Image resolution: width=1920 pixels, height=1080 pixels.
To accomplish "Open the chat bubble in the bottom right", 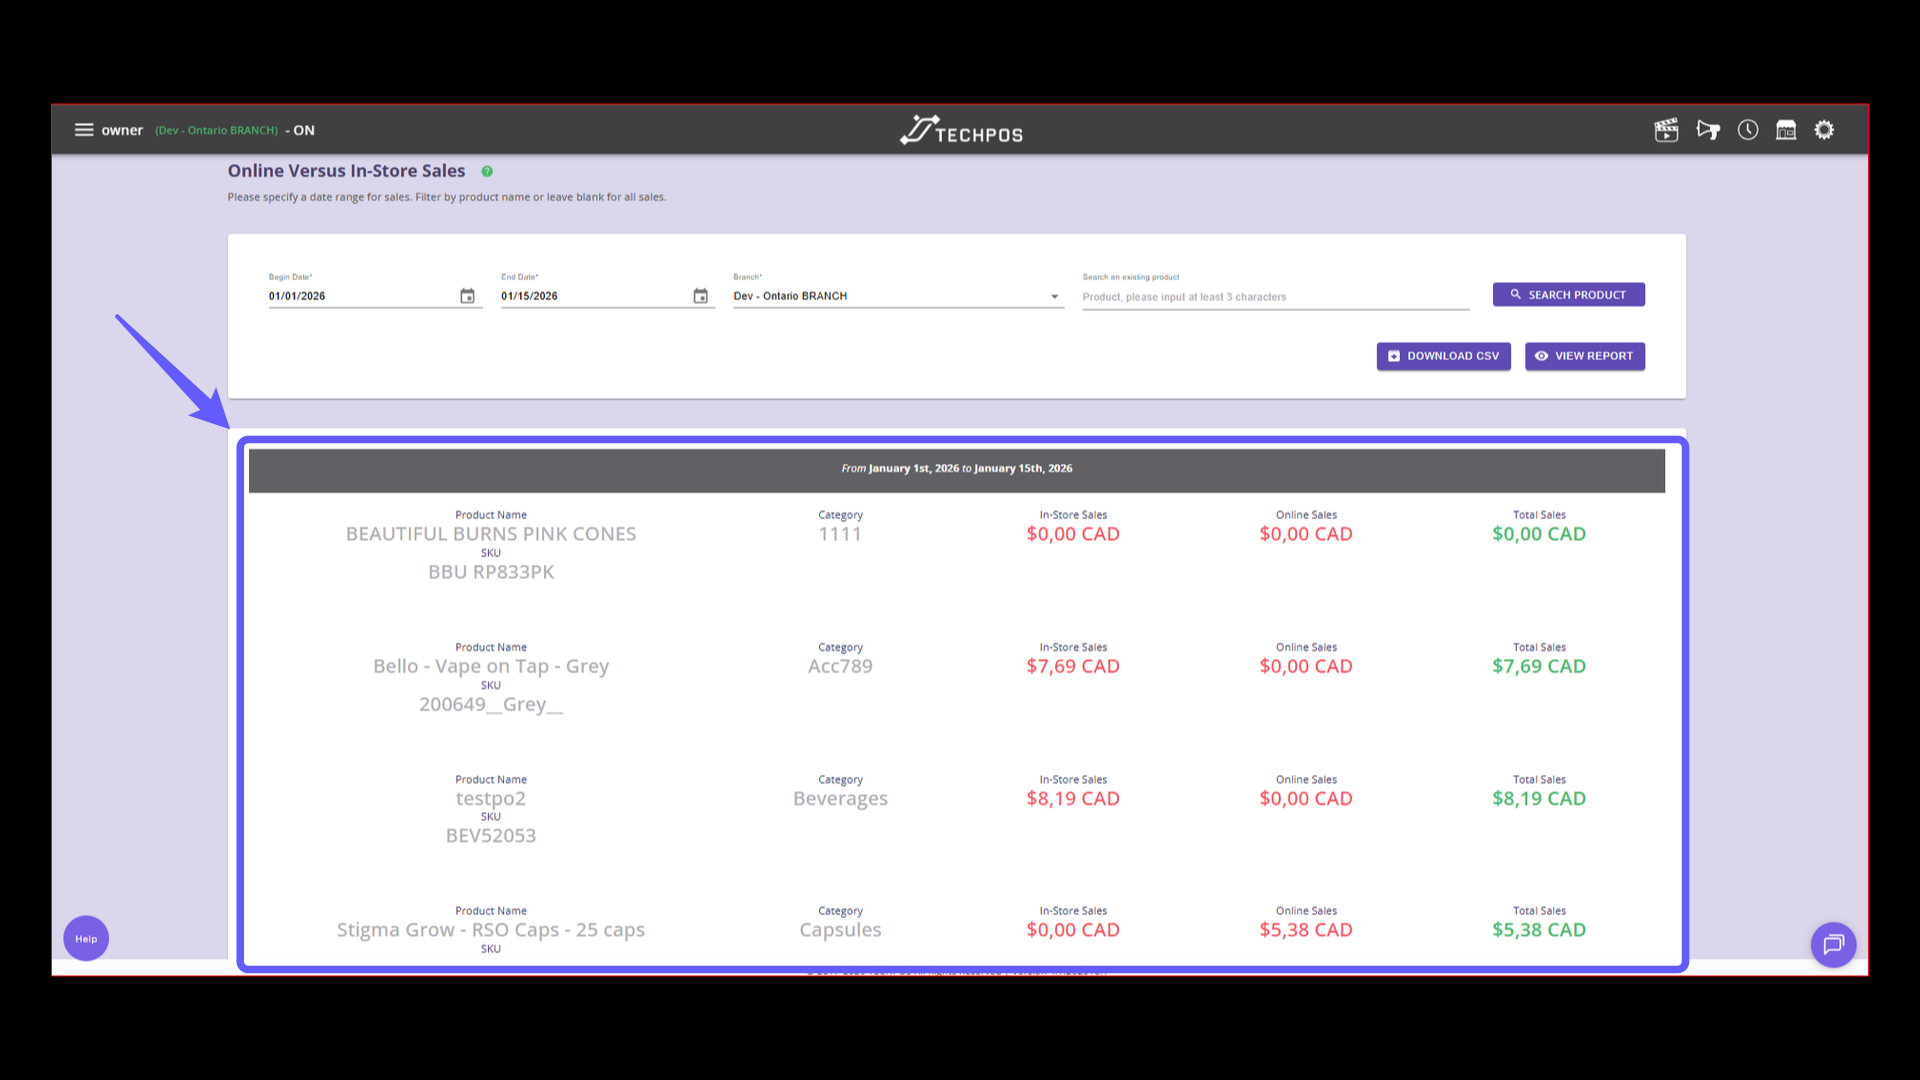I will 1833,944.
